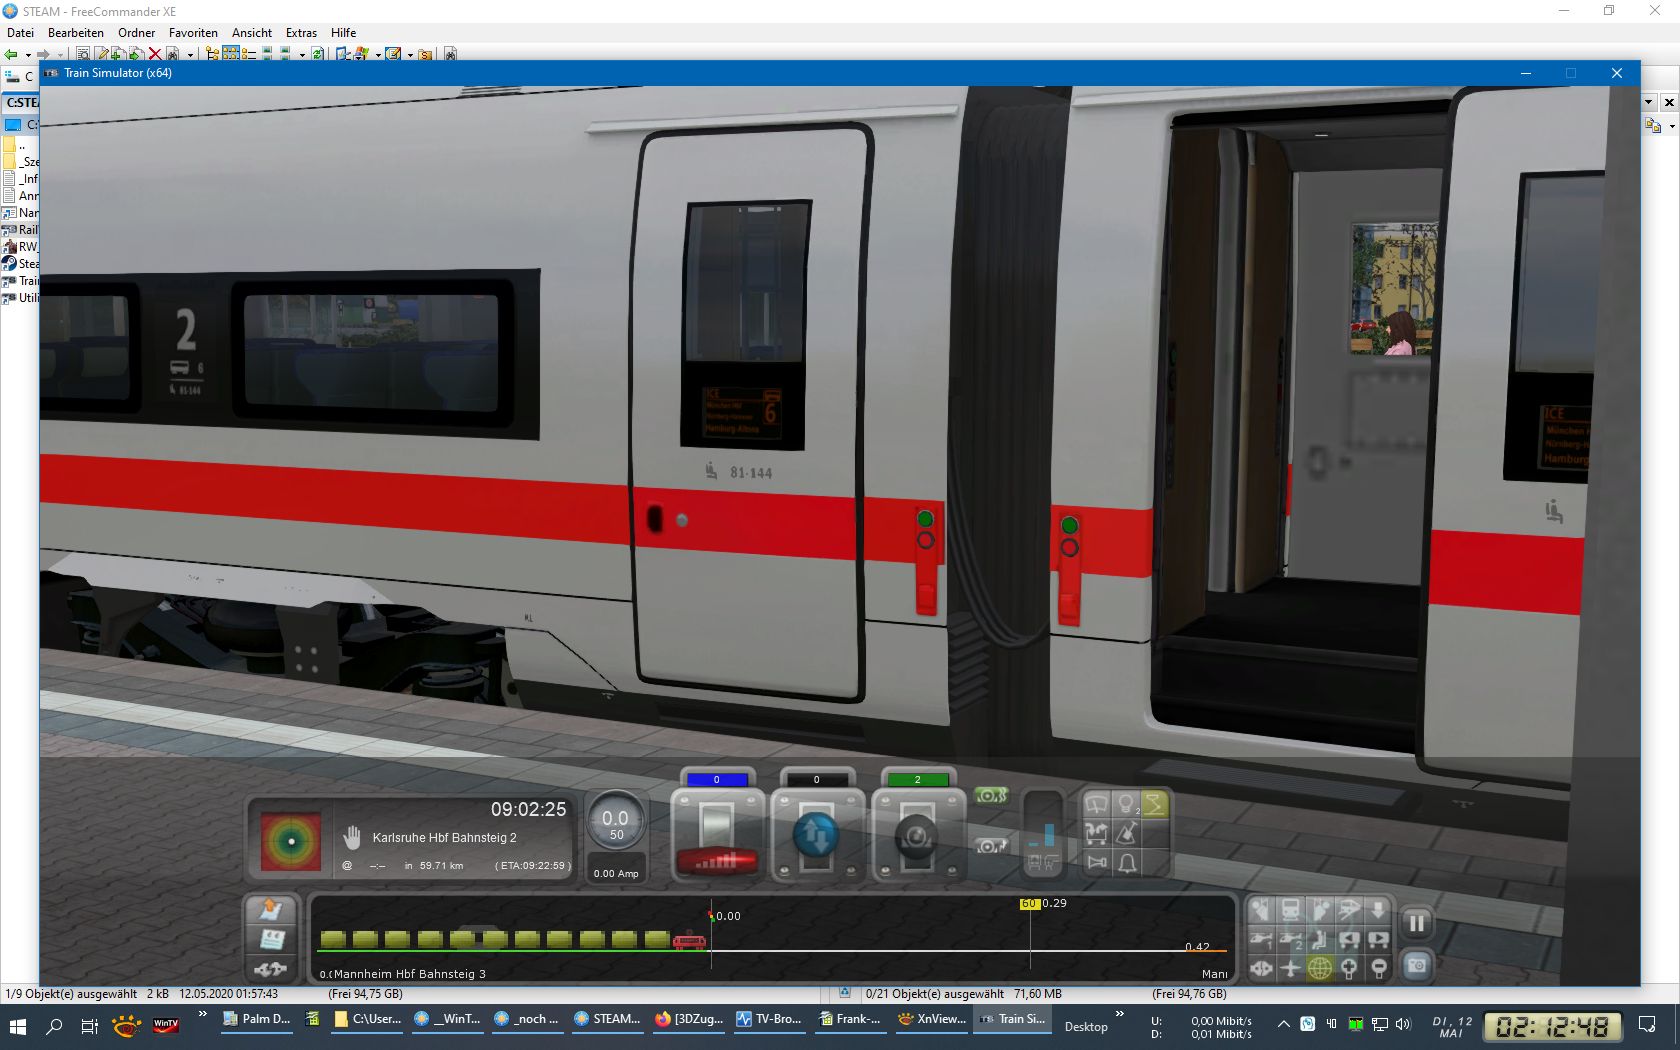Switch to passenger seat view
1680x1050 pixels.
(1320, 939)
